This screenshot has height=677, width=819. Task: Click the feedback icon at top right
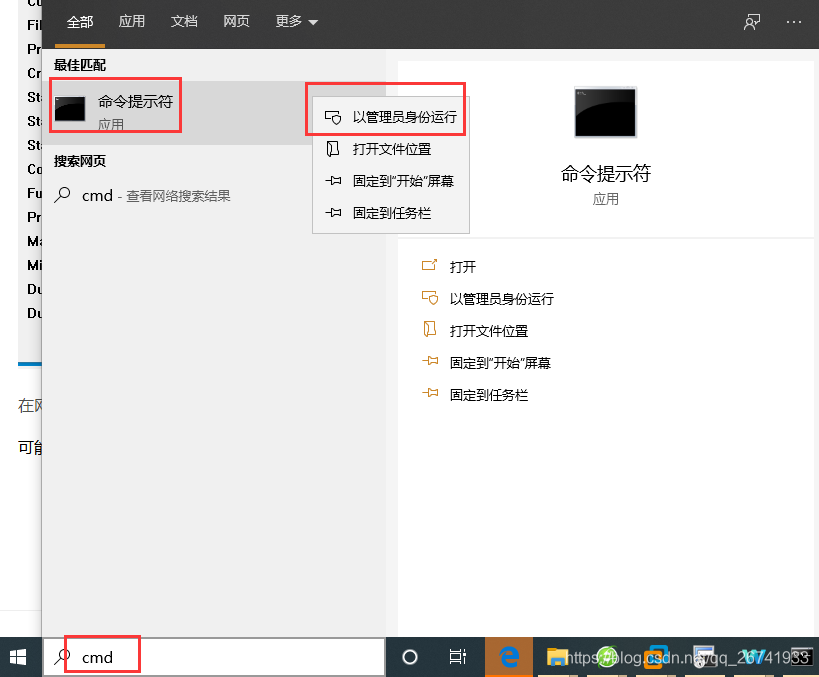pyautogui.click(x=751, y=21)
